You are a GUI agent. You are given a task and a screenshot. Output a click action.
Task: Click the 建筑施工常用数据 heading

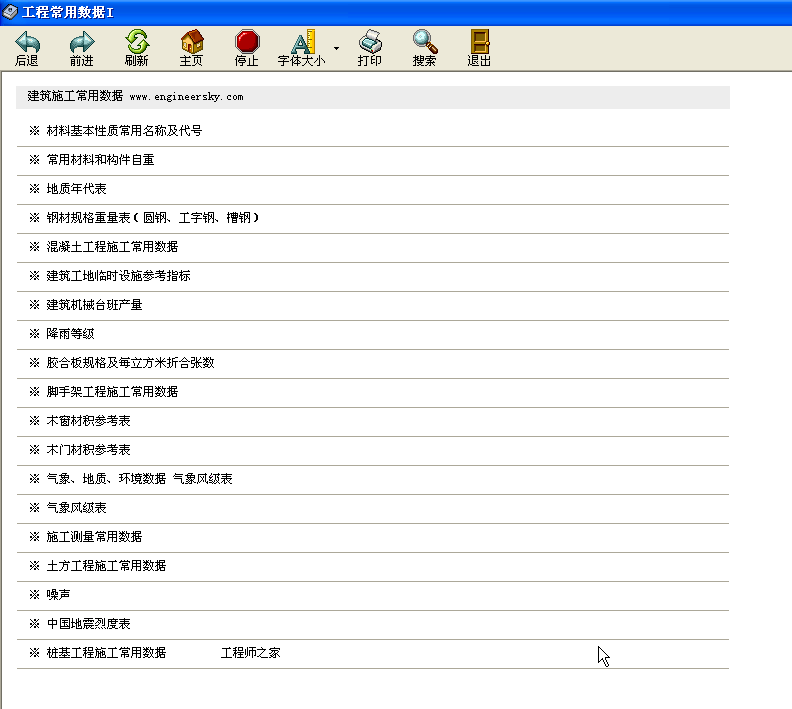click(x=75, y=96)
